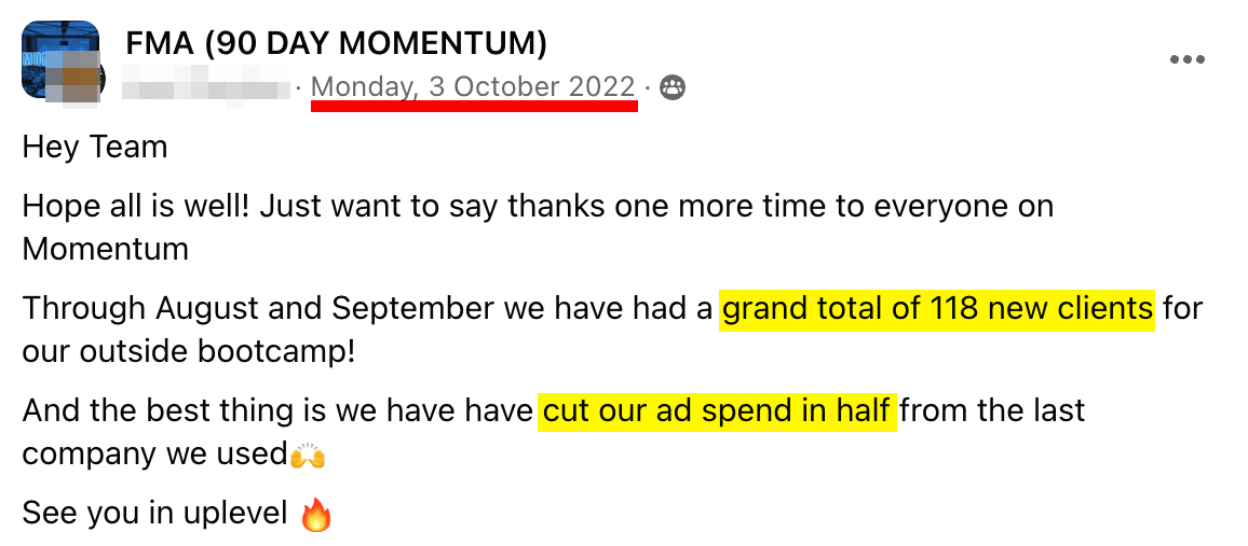Click the highlighted "grand total of 118 new clients"
Screen dimensions: 1248x546
938,308
